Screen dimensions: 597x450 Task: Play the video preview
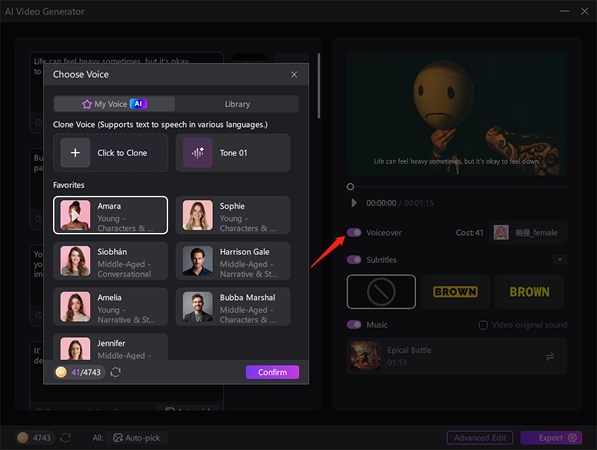click(x=354, y=203)
